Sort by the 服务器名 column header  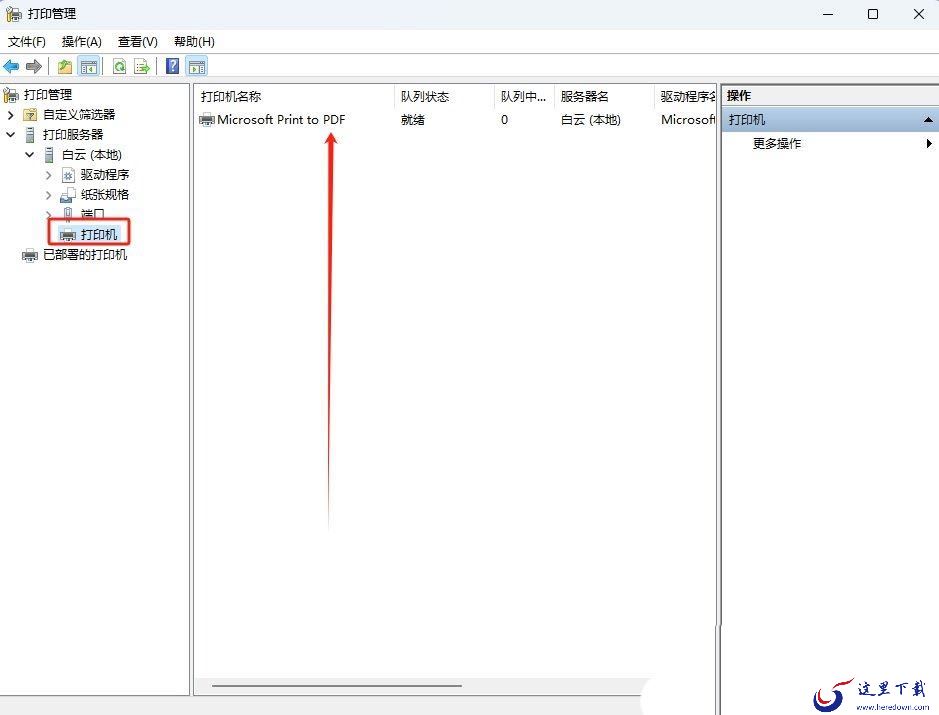tap(604, 96)
